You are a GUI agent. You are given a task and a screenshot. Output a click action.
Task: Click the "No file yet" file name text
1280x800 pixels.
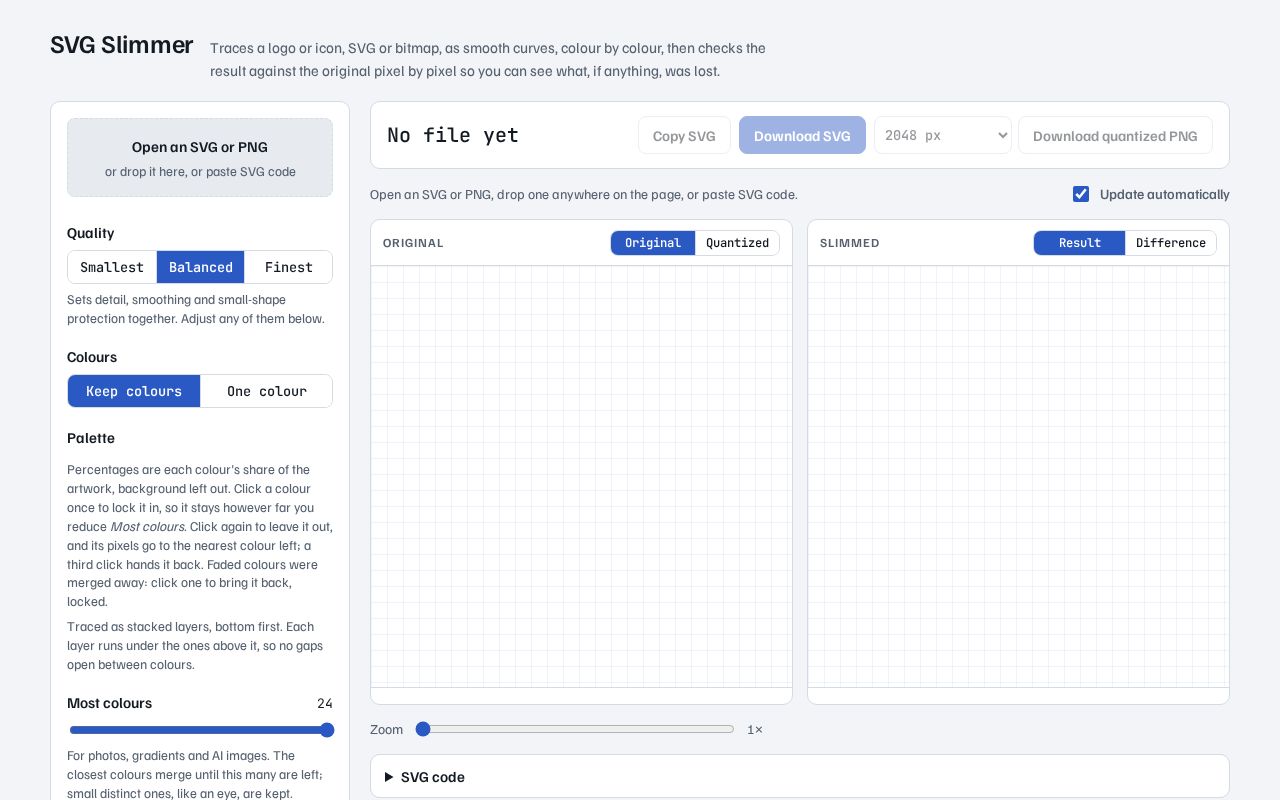pos(453,135)
